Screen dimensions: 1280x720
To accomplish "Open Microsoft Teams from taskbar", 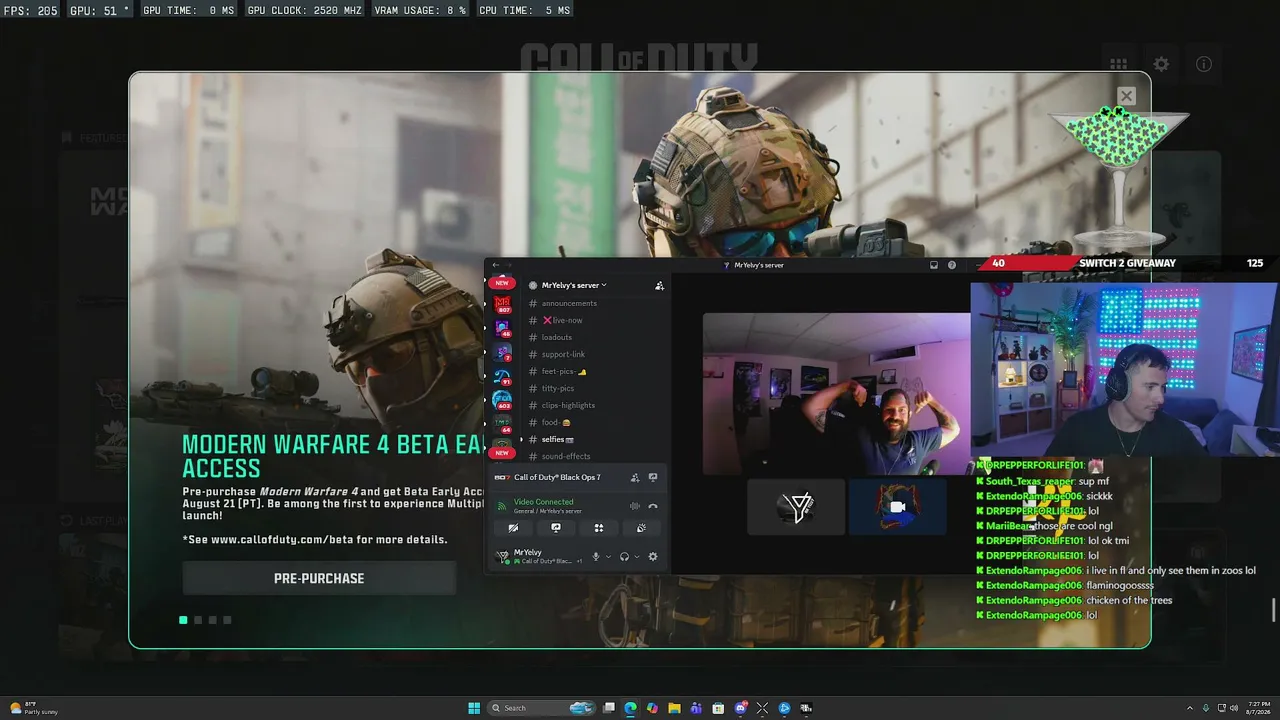I will 696,708.
